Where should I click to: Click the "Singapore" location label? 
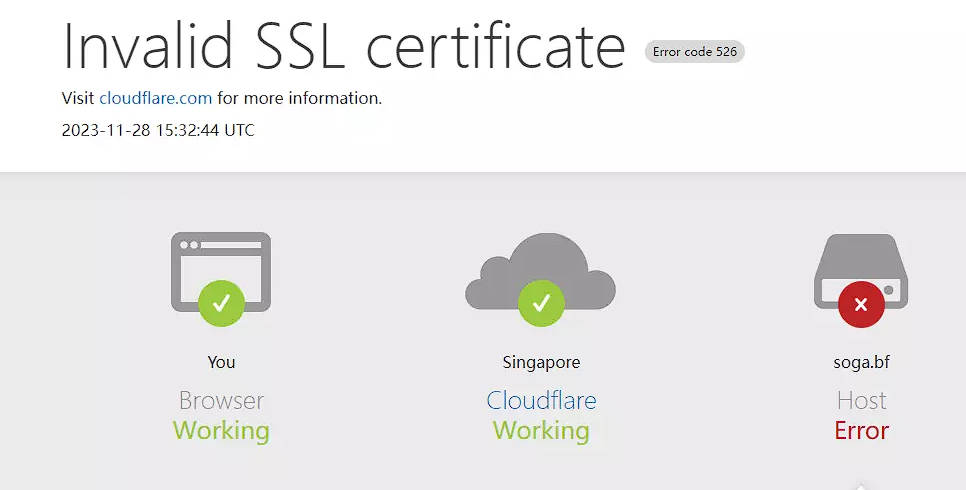click(541, 362)
